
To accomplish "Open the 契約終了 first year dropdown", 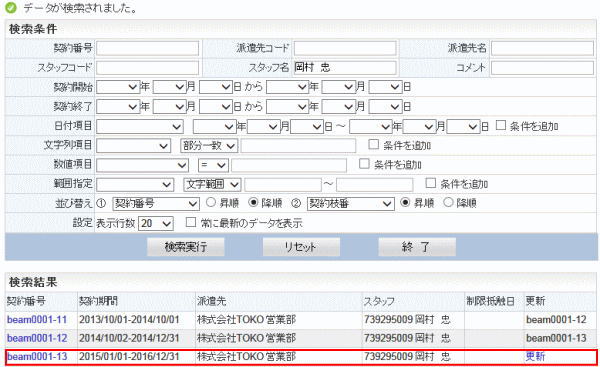I will tap(118, 106).
